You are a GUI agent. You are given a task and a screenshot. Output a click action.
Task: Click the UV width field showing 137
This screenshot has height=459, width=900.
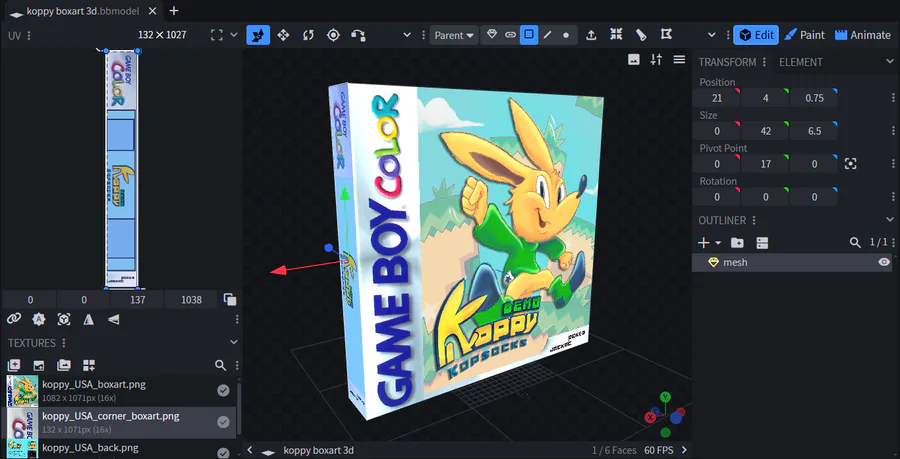[x=137, y=299]
